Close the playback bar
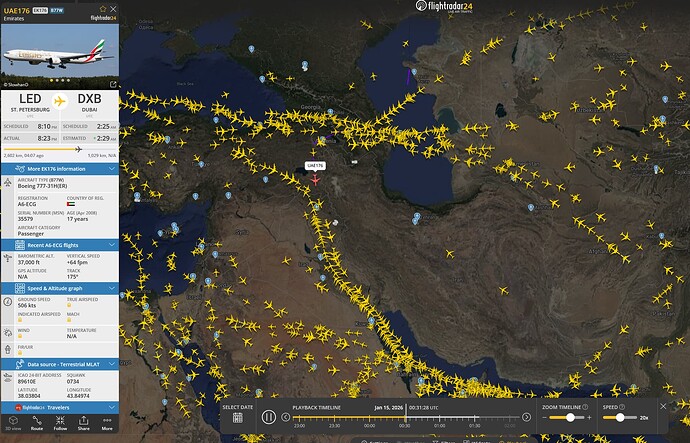Screen dimensions: 690x443 click(x=662, y=406)
